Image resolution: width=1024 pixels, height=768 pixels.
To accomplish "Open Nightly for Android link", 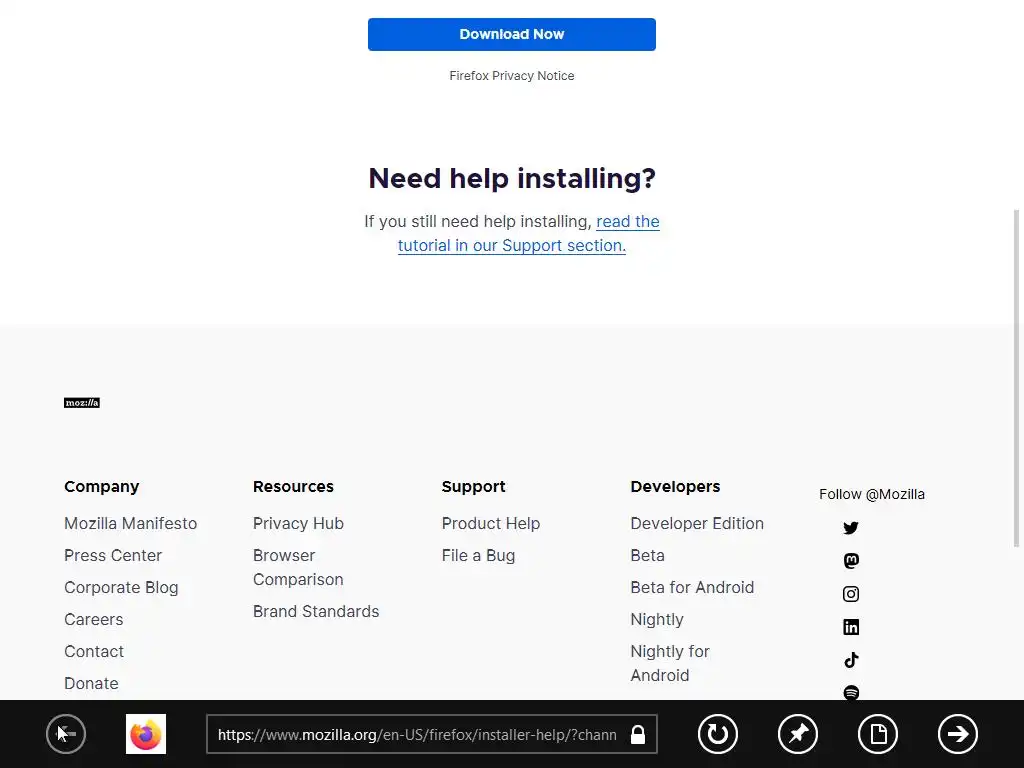I will pos(670,663).
